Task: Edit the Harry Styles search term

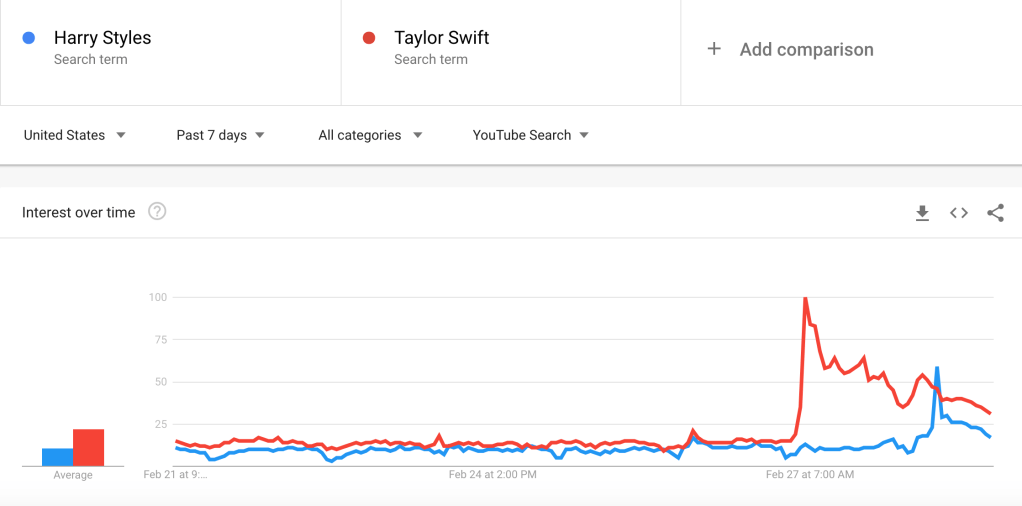Action: [x=102, y=38]
